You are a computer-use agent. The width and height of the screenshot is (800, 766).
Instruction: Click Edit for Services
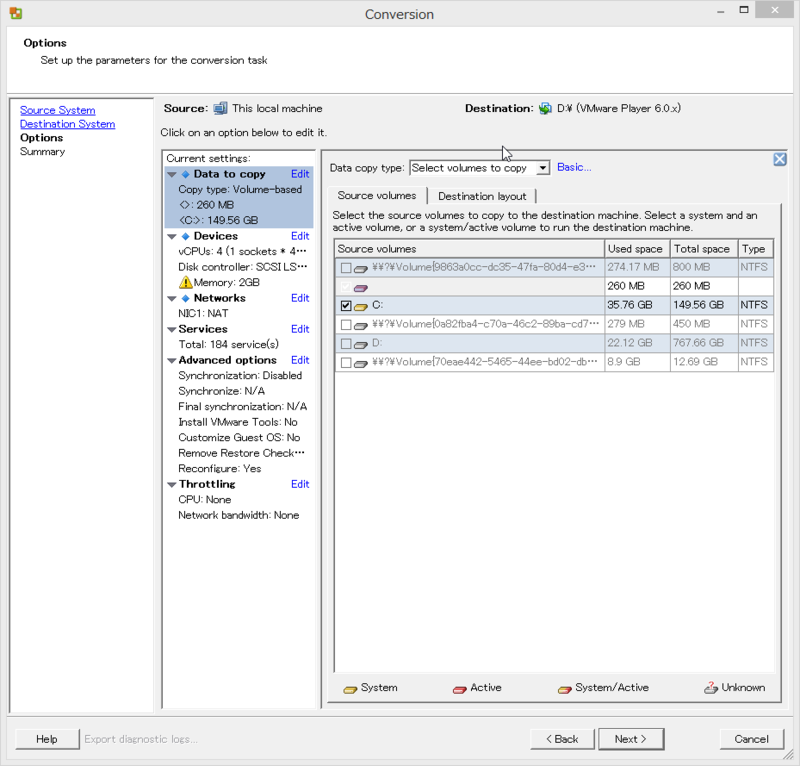[x=300, y=329]
